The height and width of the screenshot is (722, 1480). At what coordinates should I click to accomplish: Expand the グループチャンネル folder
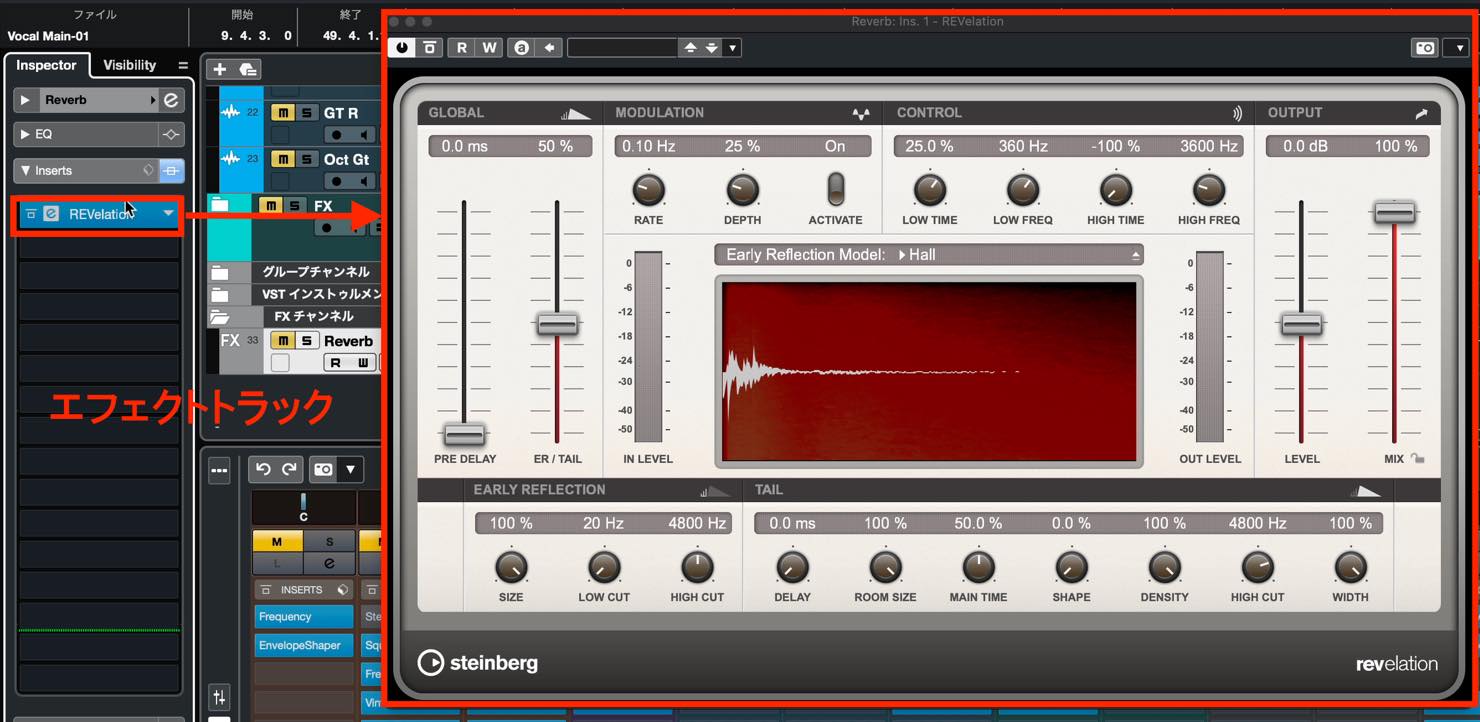pos(220,272)
